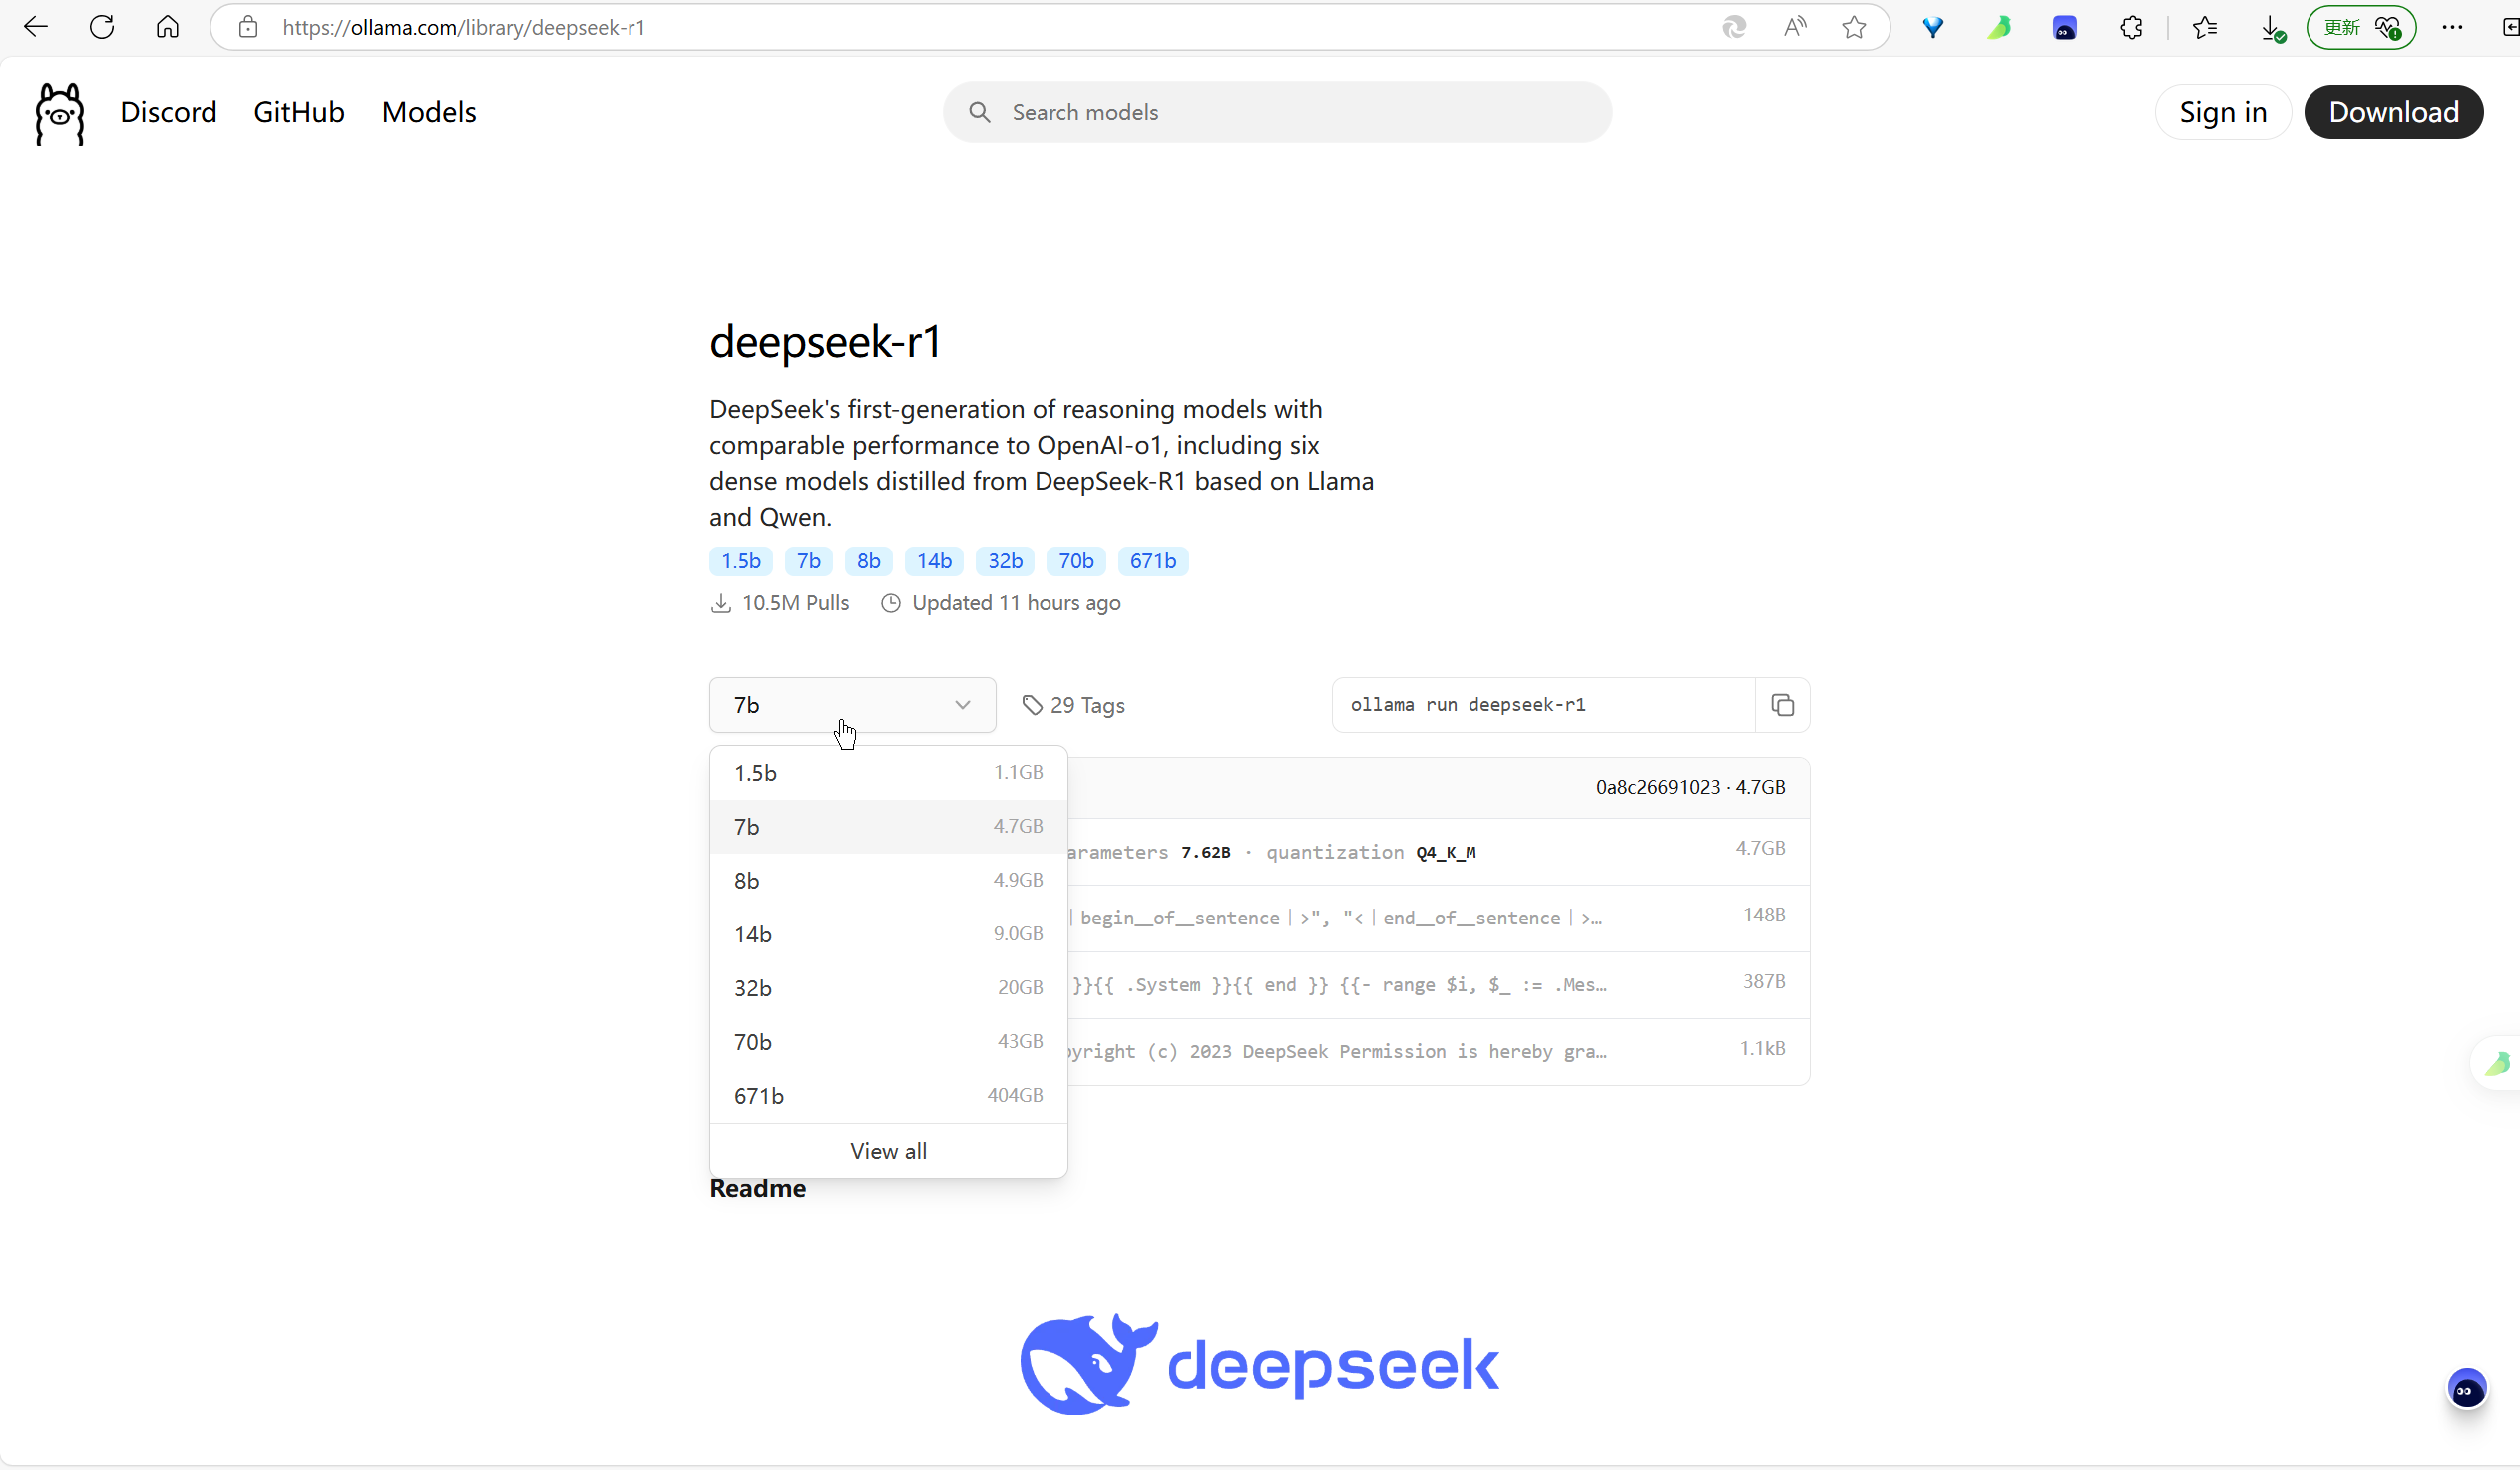Open browser extensions puzzle icon
Viewport: 2520px width, 1470px height.
pyautogui.click(x=2130, y=27)
